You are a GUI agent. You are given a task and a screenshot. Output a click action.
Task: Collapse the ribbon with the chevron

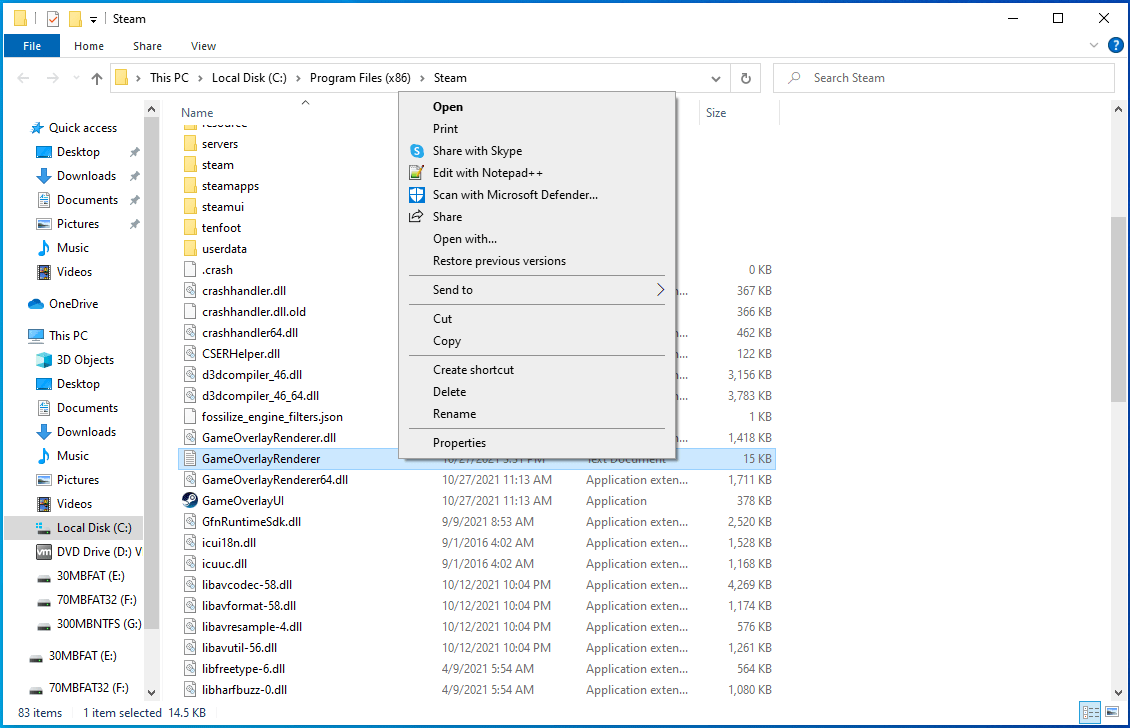[x=1094, y=46]
